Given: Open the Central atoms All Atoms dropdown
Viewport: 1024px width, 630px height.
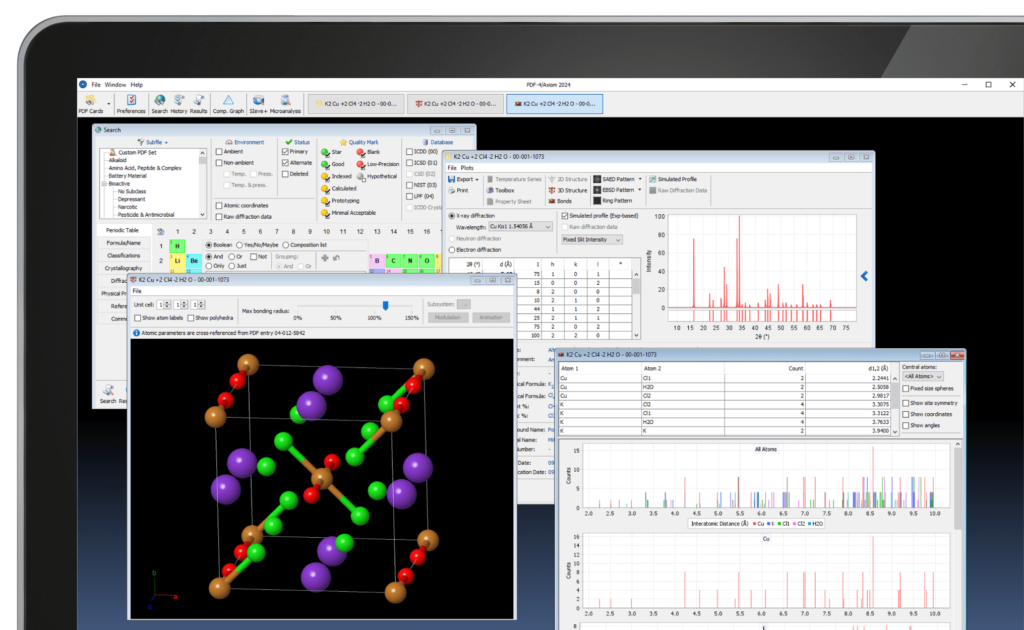Looking at the screenshot, I should (923, 377).
